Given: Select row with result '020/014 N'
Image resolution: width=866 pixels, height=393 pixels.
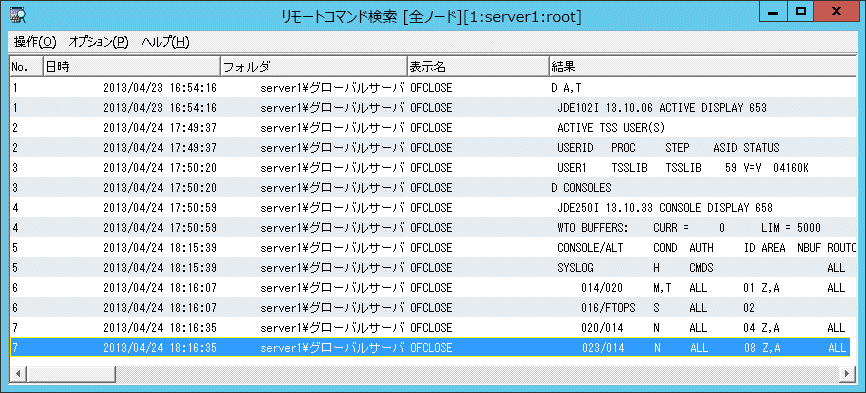Looking at the screenshot, I should coord(430,327).
